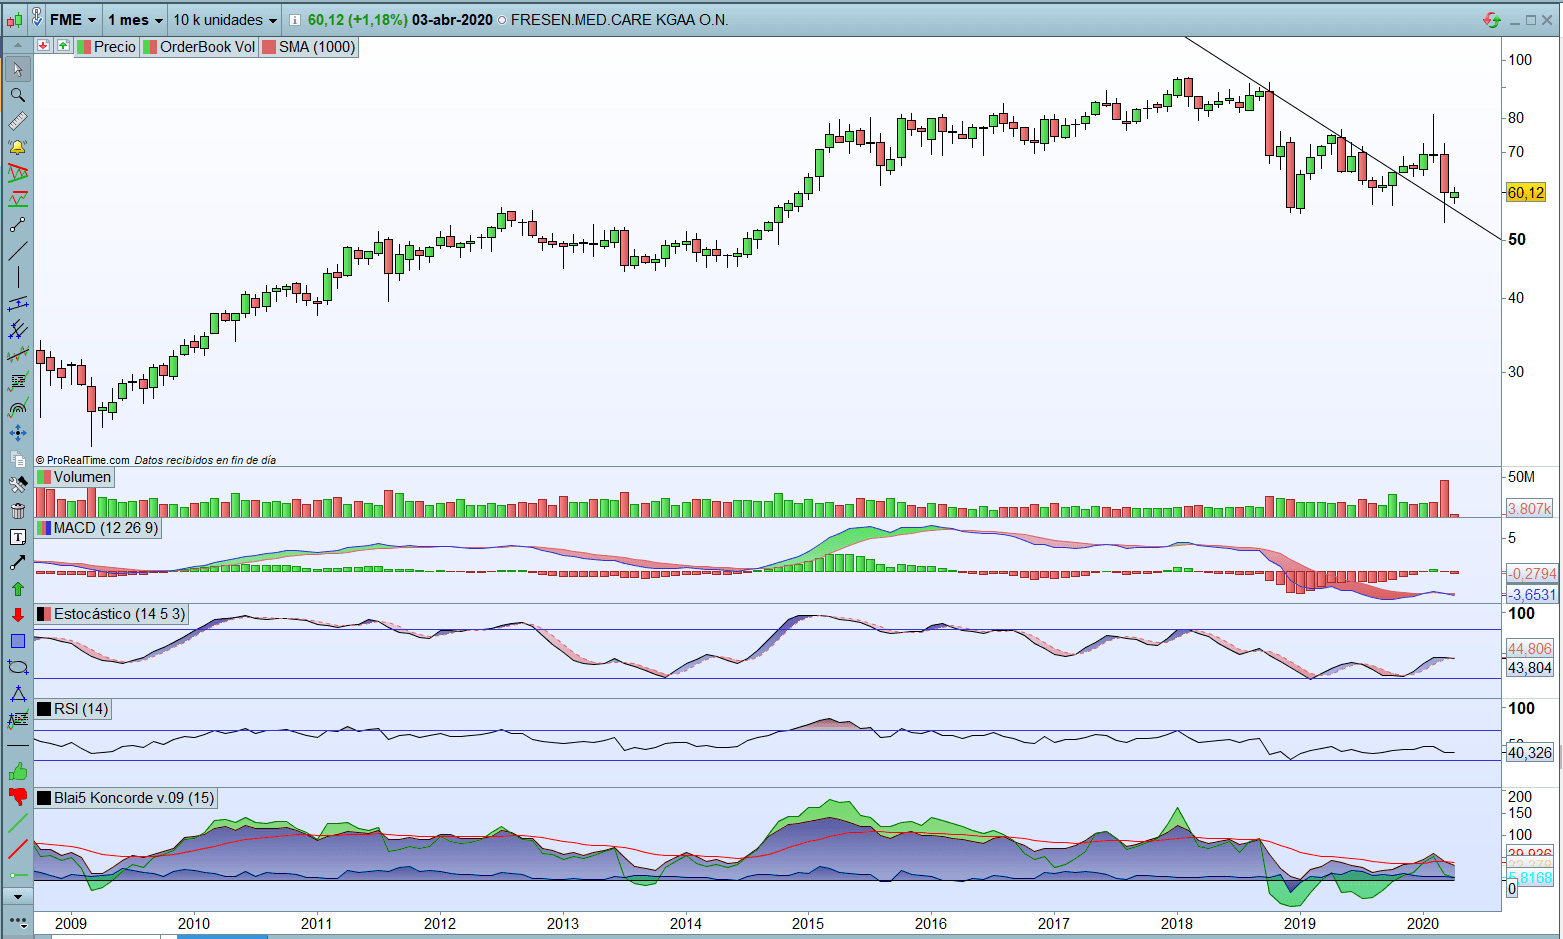Click the 2015 label on the time axis
Image resolution: width=1563 pixels, height=939 pixels.
[808, 923]
